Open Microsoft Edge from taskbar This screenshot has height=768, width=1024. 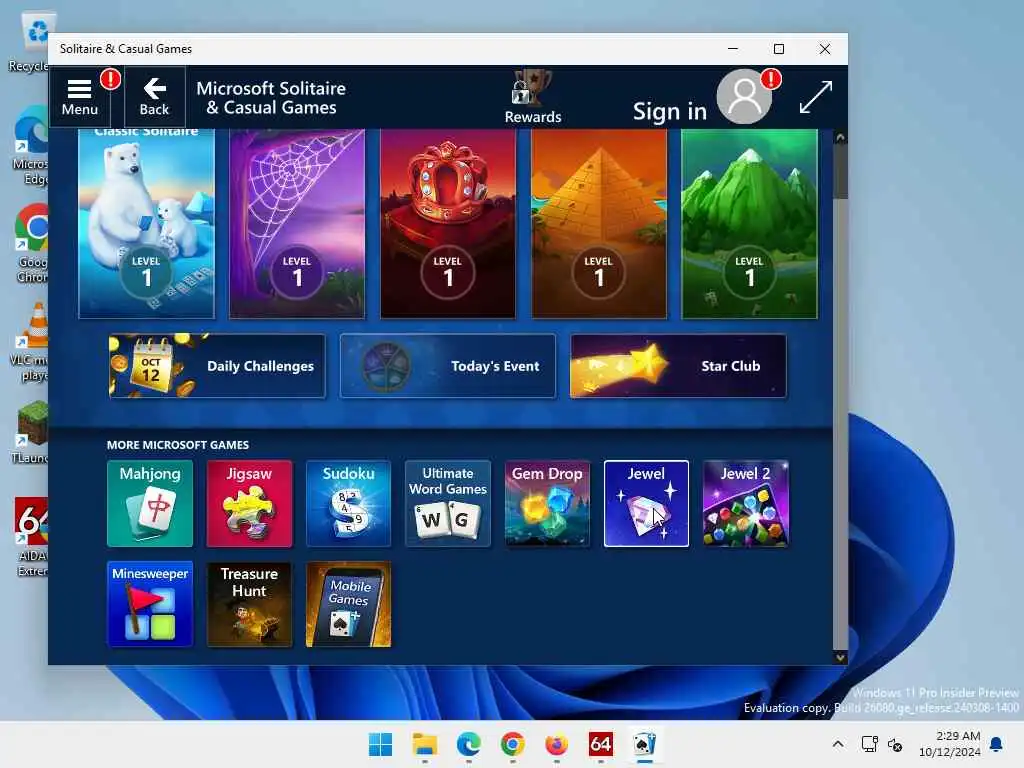(468, 744)
